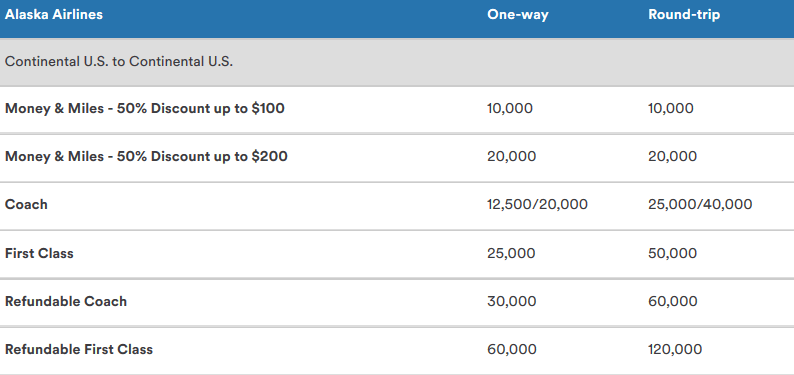Click the 60,000 round-trip Refundable Coach value
This screenshot has height=375, width=794.
coord(672,301)
